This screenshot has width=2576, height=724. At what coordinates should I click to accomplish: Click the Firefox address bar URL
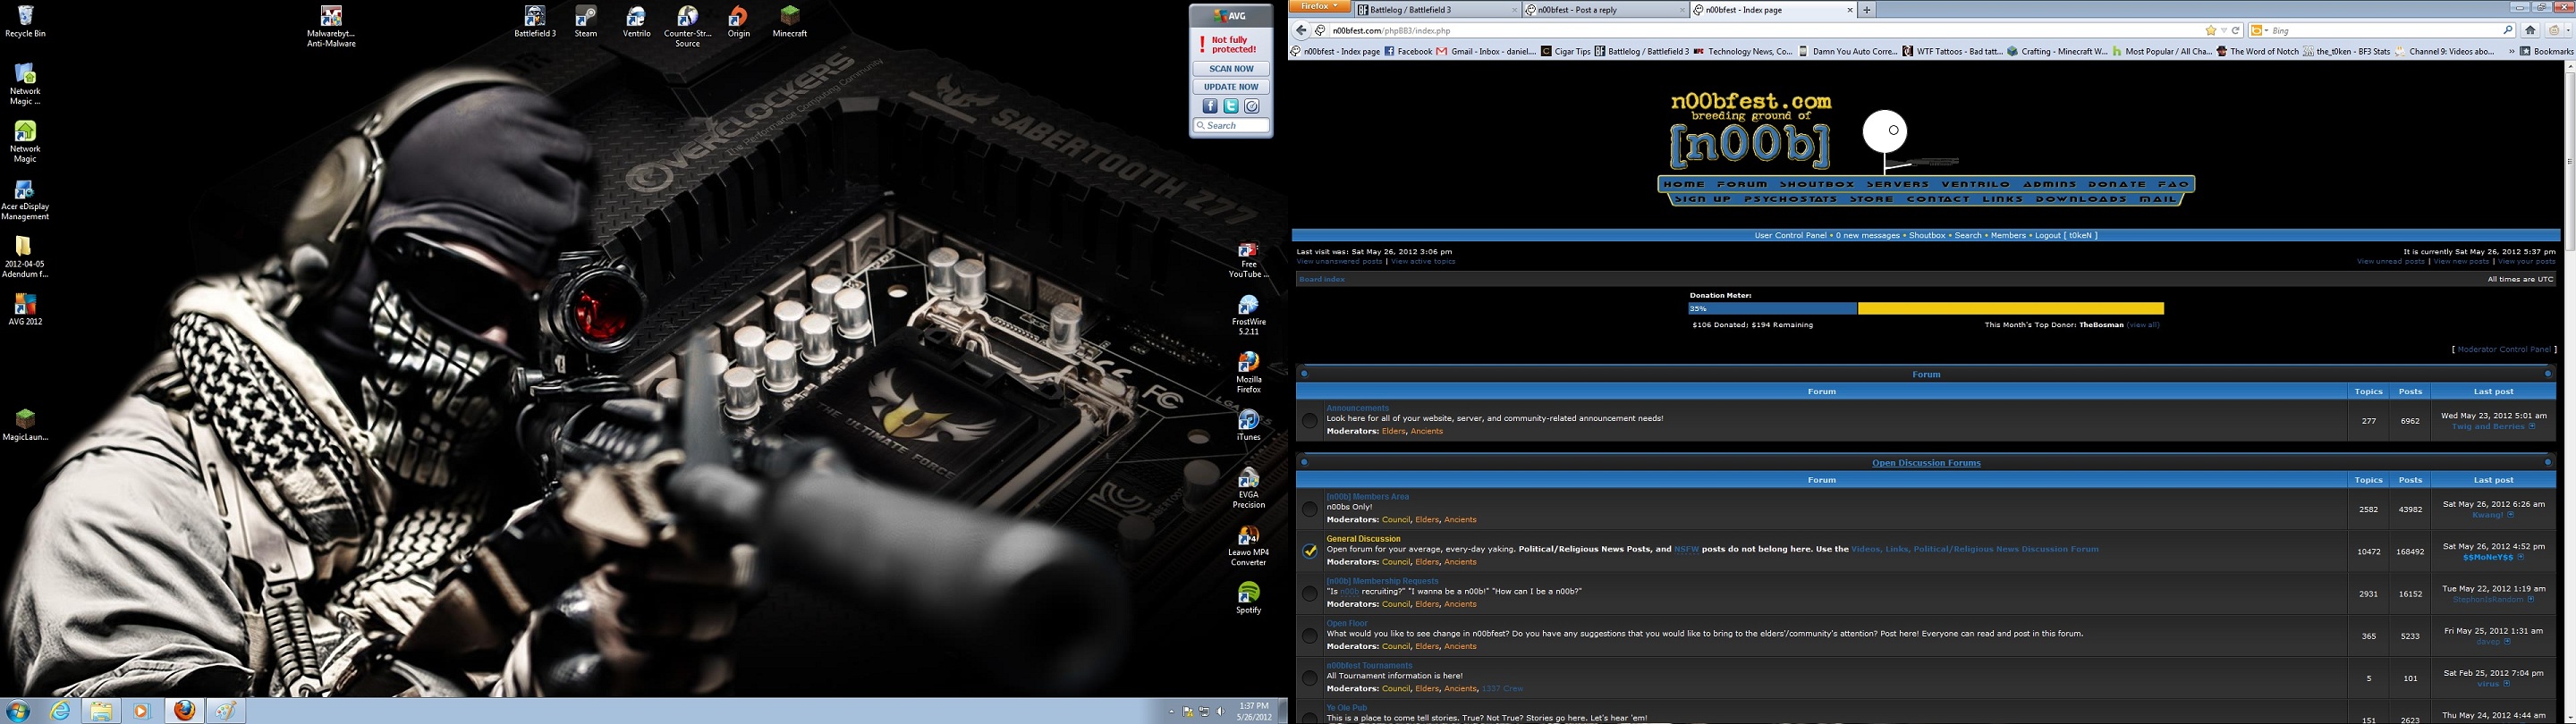1391,31
